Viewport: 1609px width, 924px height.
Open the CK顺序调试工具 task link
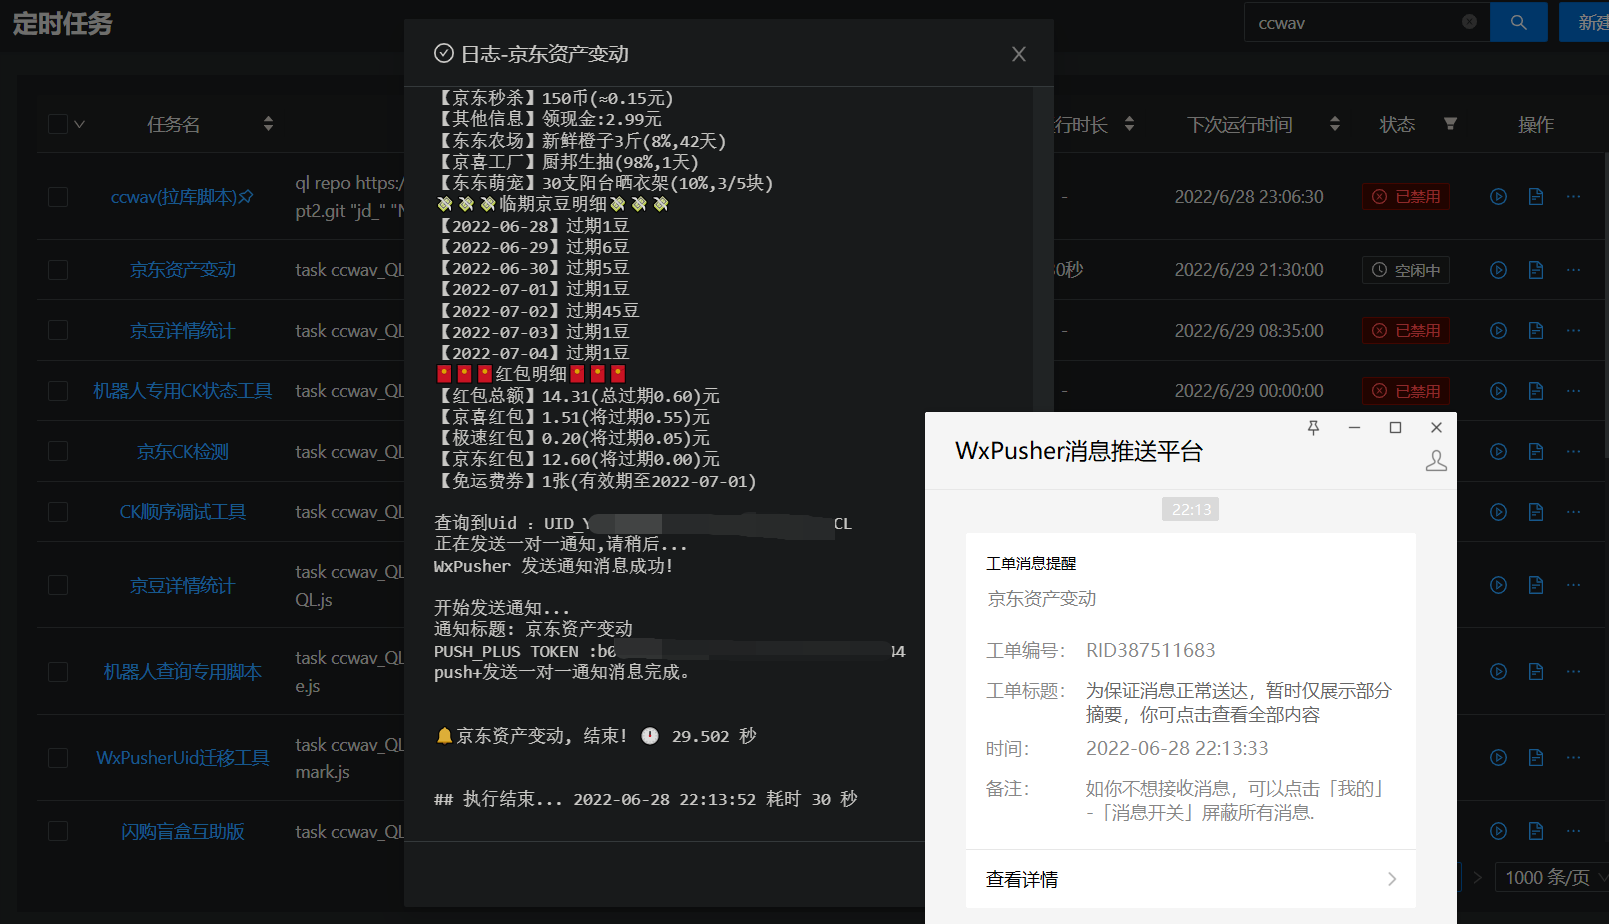coord(183,512)
